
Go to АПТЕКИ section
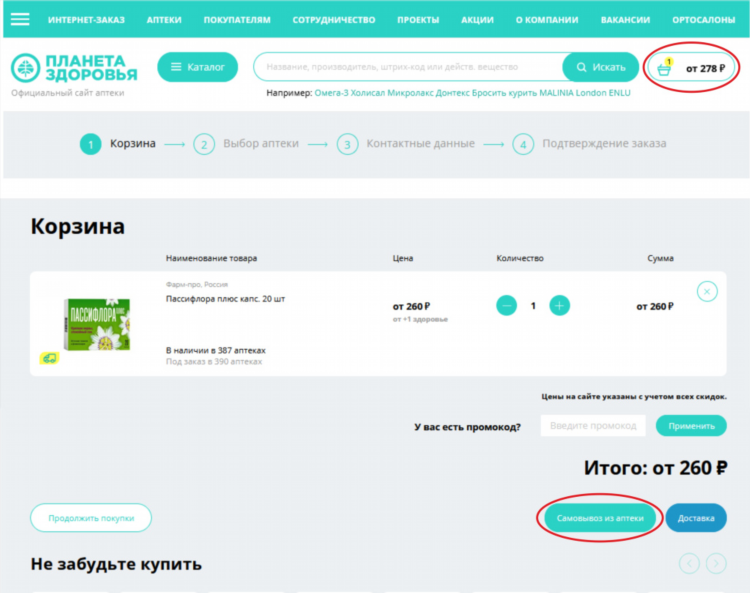(164, 20)
